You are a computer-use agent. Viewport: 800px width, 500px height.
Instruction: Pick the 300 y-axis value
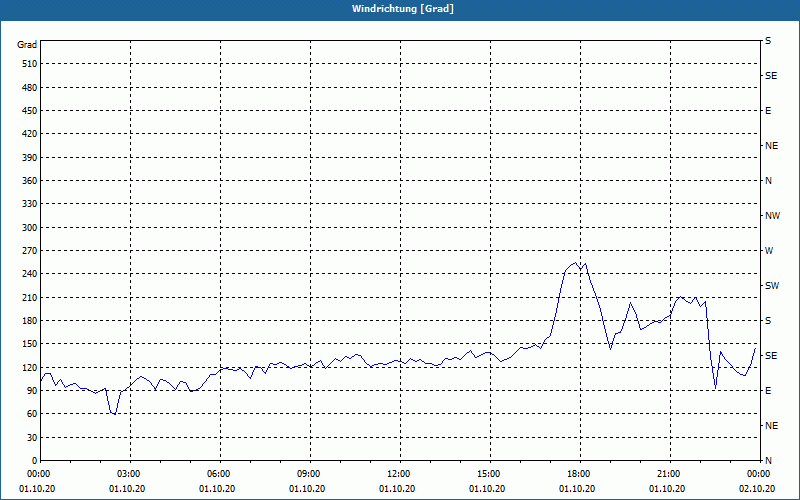[x=30, y=227]
